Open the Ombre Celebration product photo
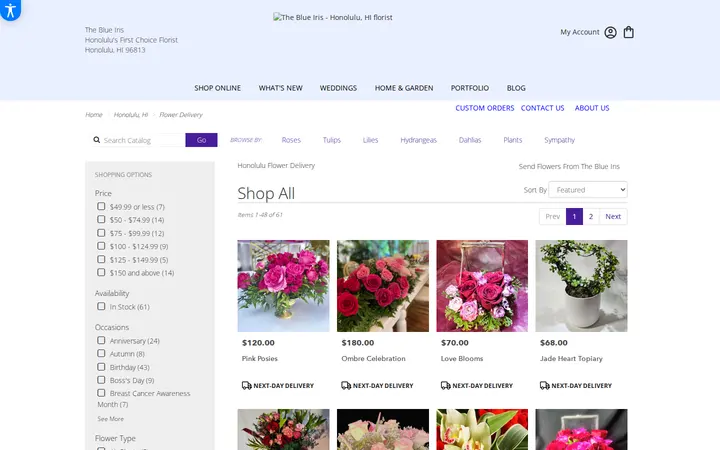The width and height of the screenshot is (720, 450). tap(383, 286)
